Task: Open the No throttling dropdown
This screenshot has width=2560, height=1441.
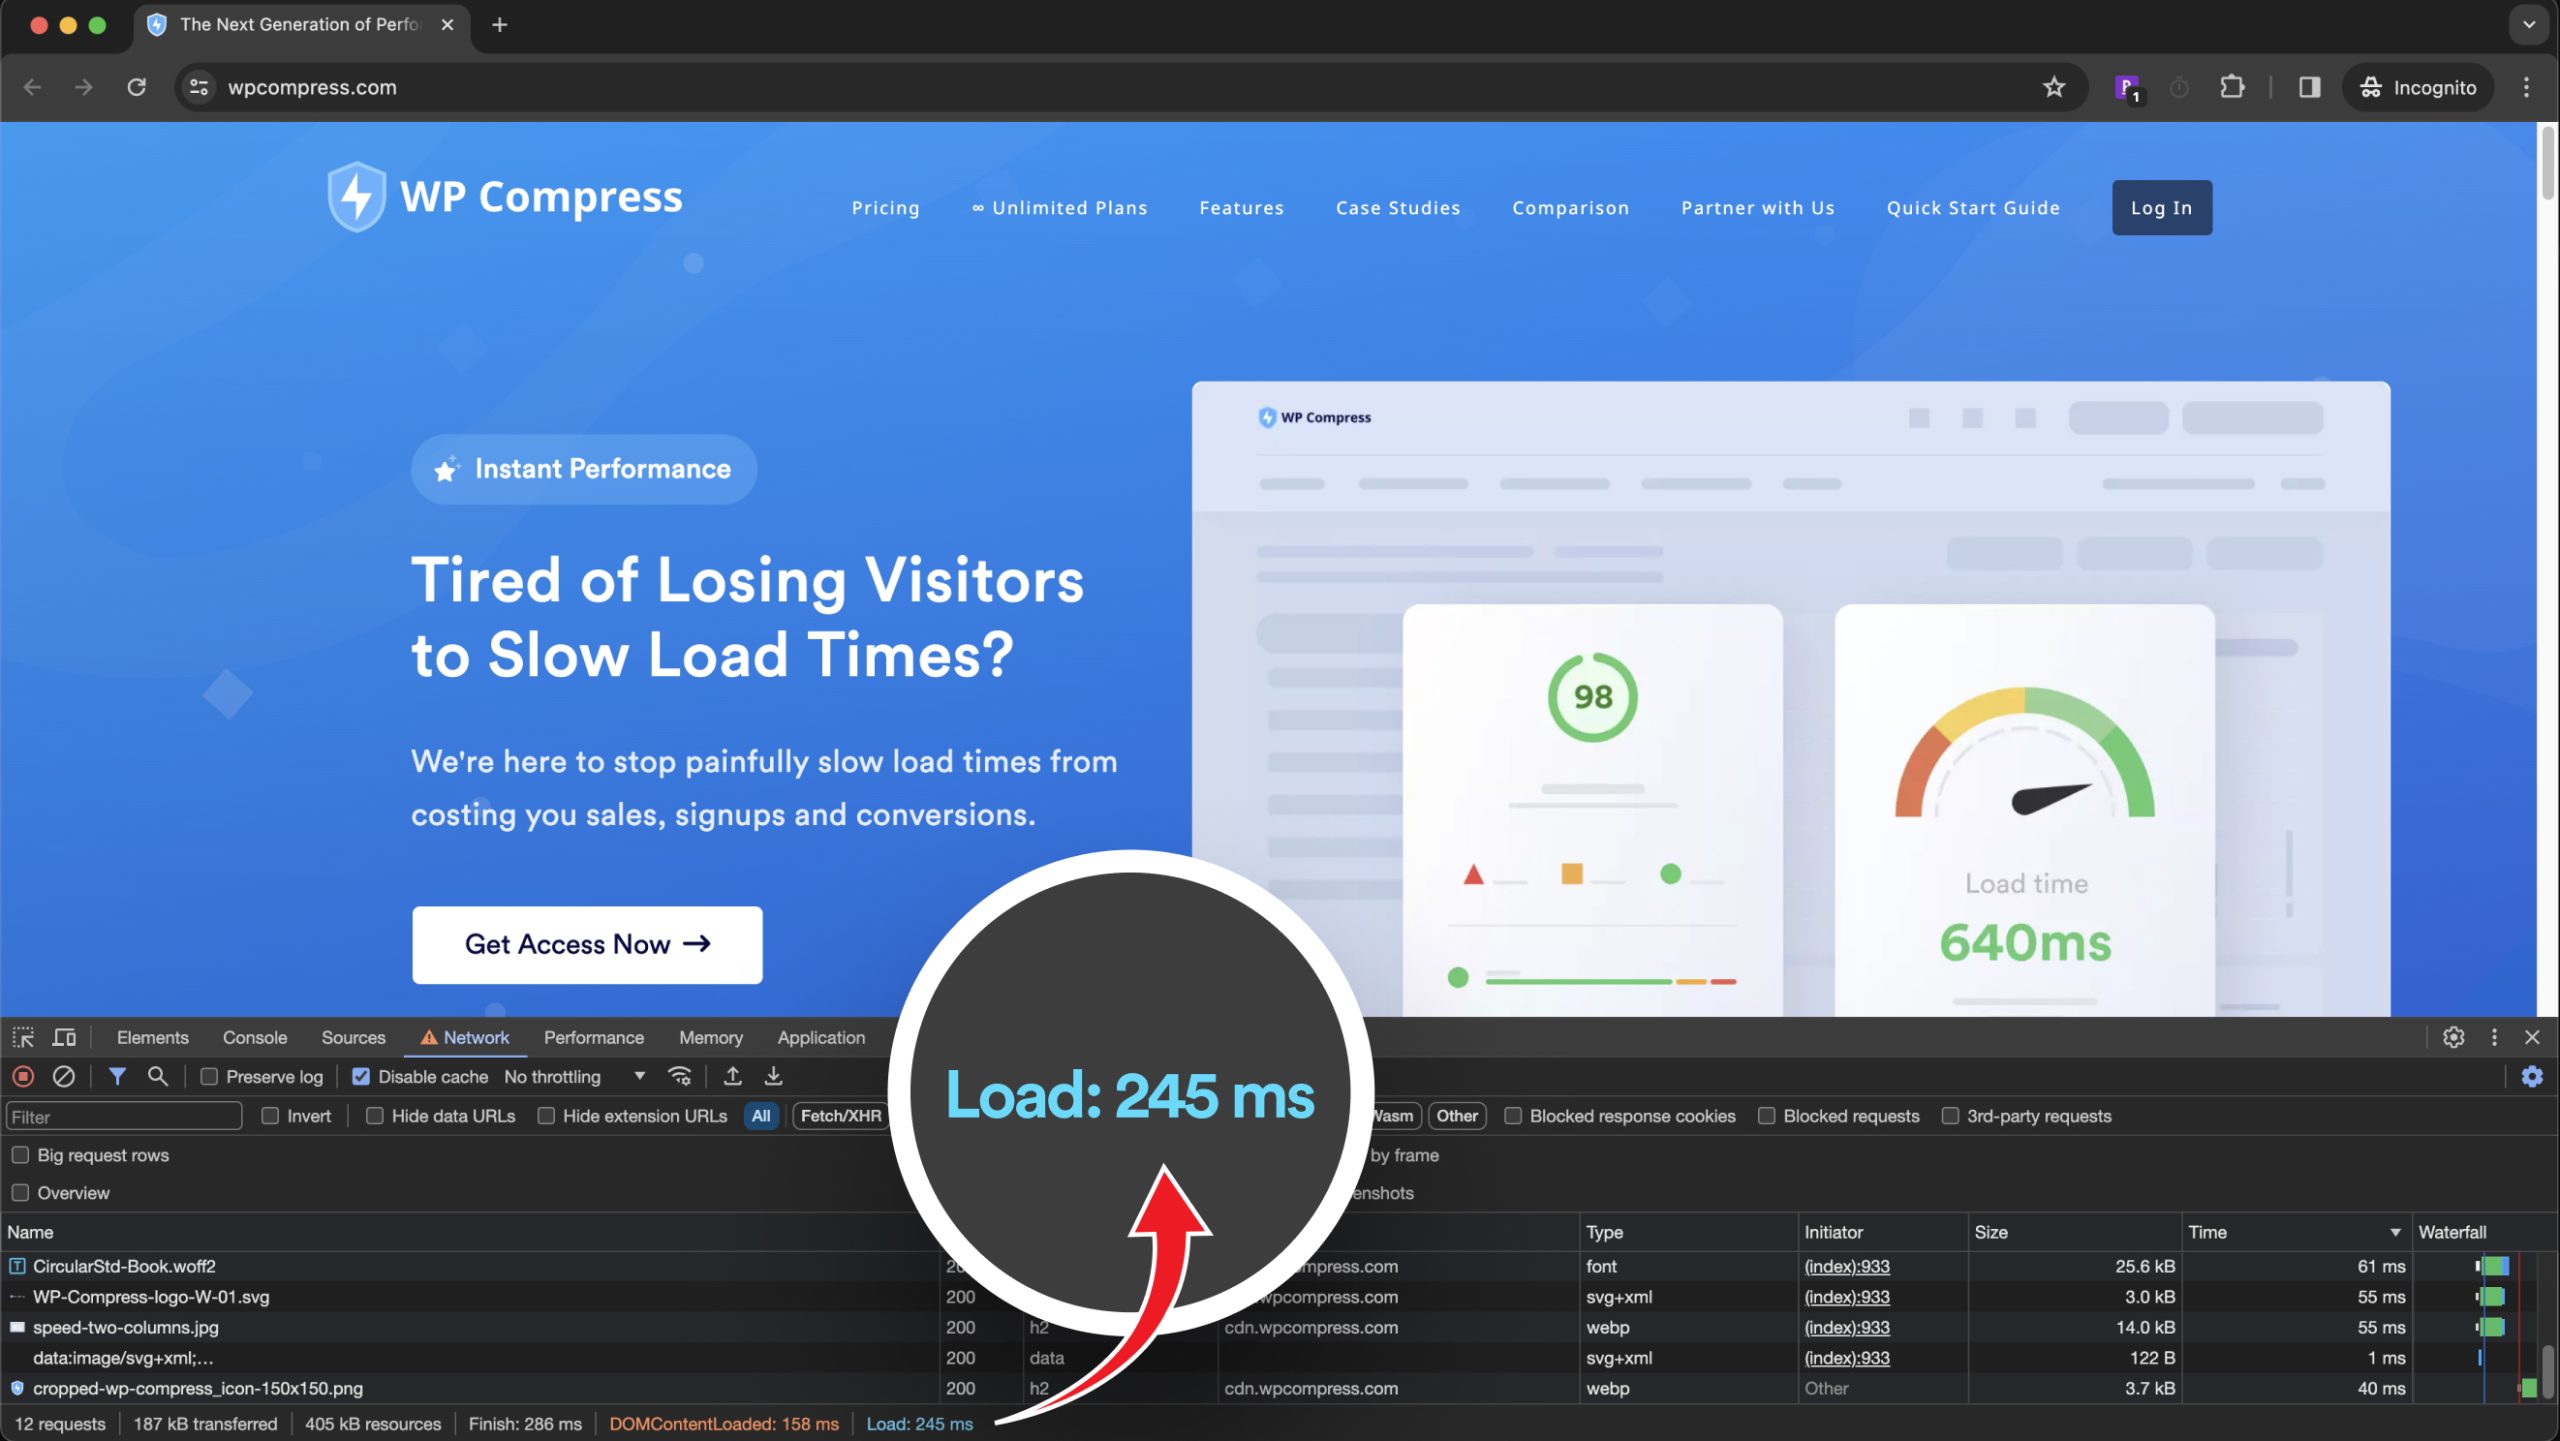Action: point(575,1076)
